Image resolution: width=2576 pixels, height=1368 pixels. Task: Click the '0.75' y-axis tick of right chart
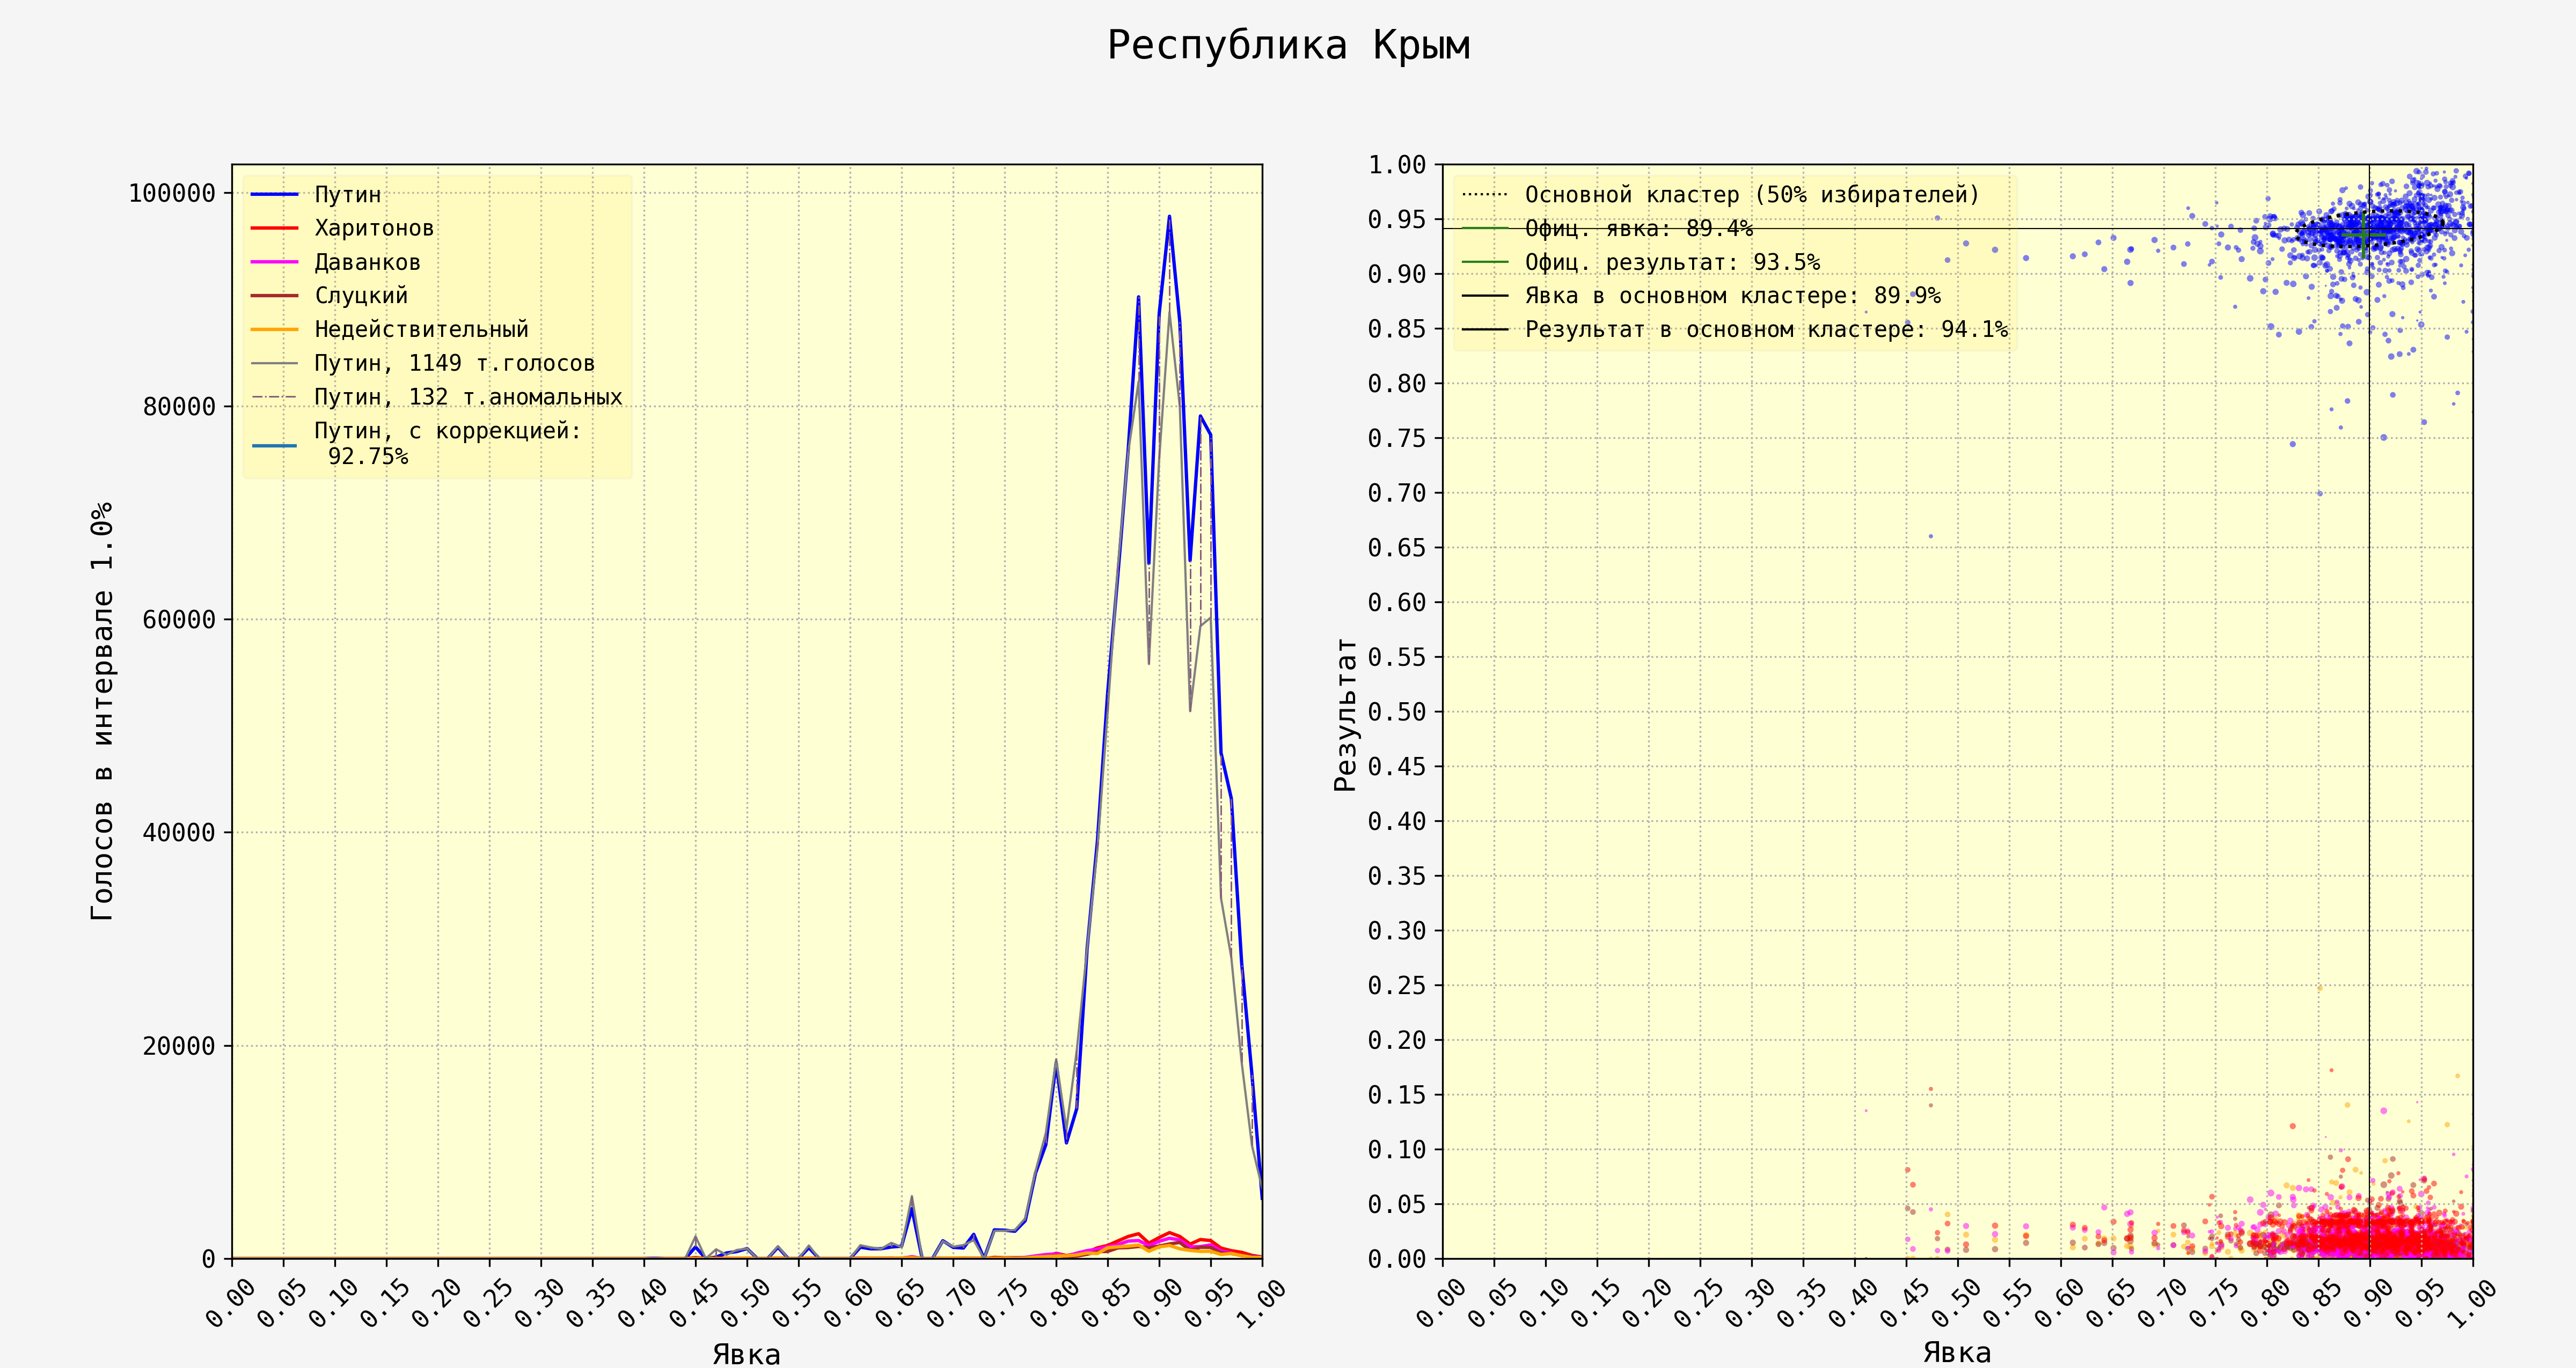point(1397,438)
